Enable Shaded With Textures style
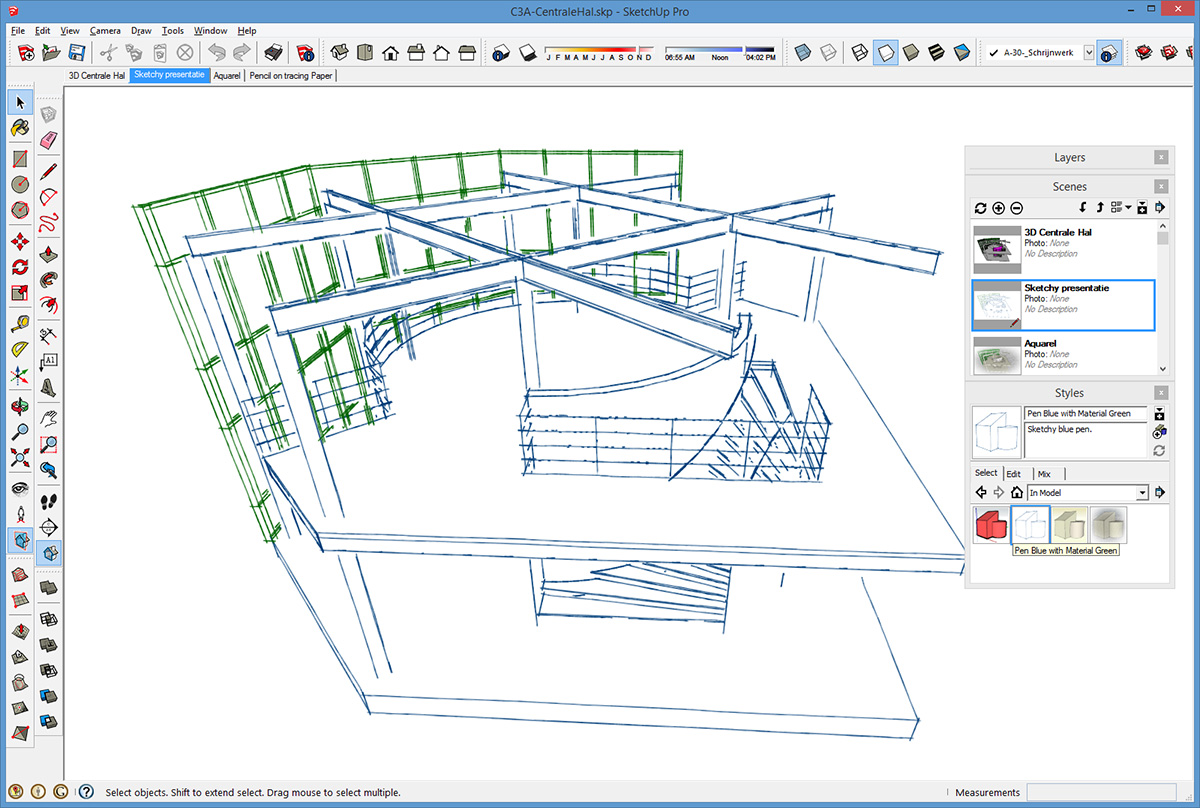Screen dimensions: 1200x808 tap(936, 53)
